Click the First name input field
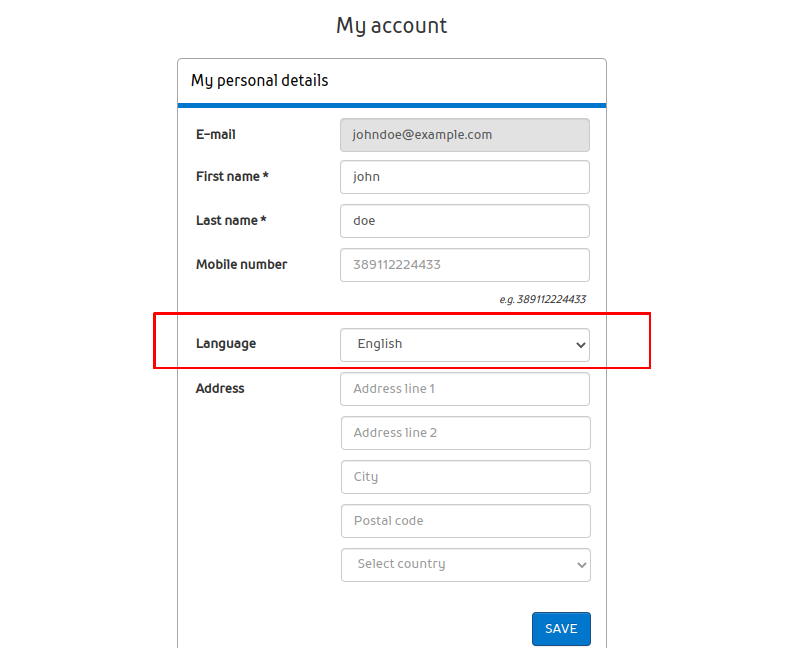 click(x=464, y=177)
